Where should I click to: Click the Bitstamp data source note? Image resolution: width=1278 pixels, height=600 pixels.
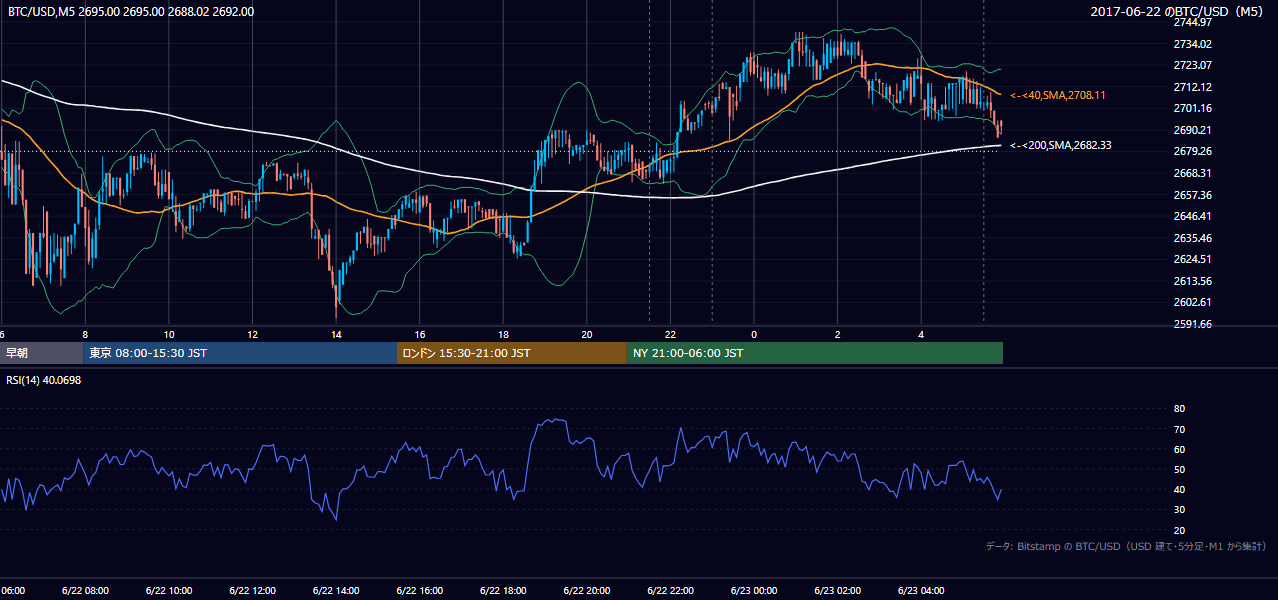coord(1127,546)
